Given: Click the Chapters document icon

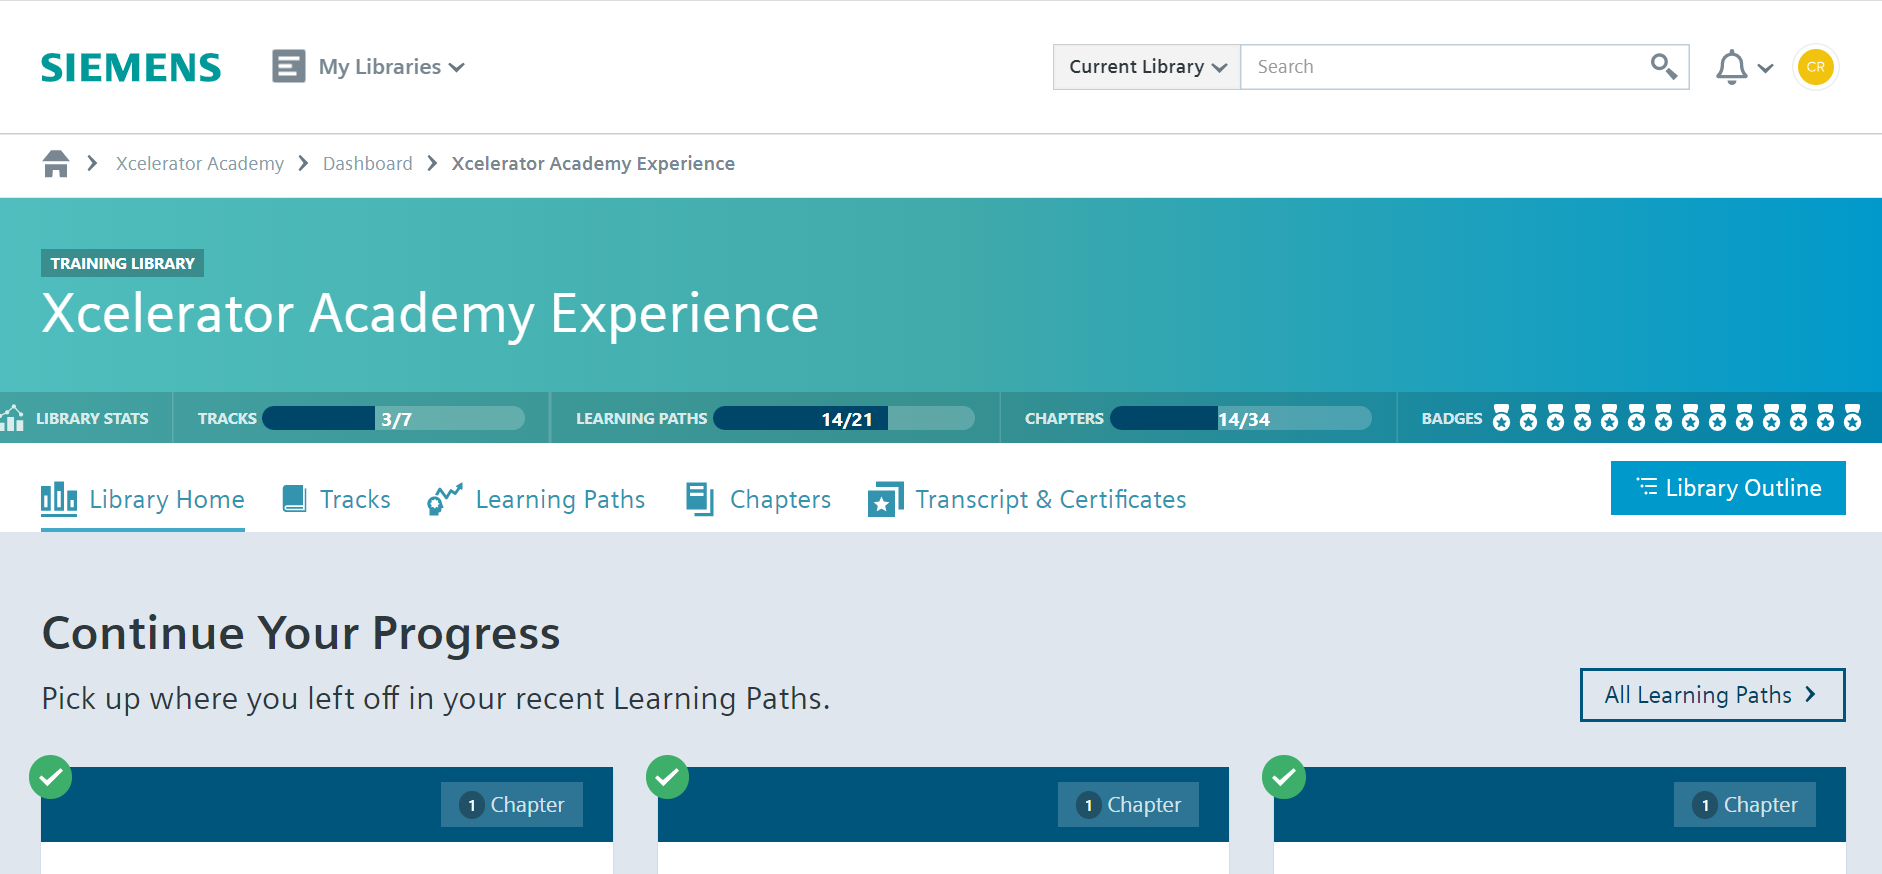Looking at the screenshot, I should pyautogui.click(x=700, y=499).
